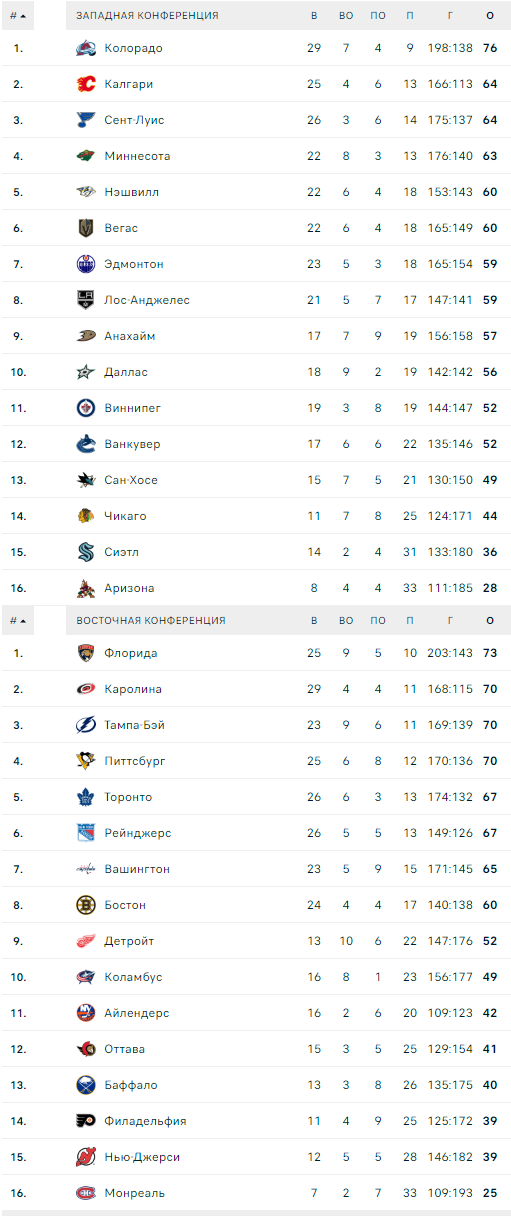Screen dimensions: 511x1216
Task: Open the Montreal Canadiens logo
Action: [86, 1193]
